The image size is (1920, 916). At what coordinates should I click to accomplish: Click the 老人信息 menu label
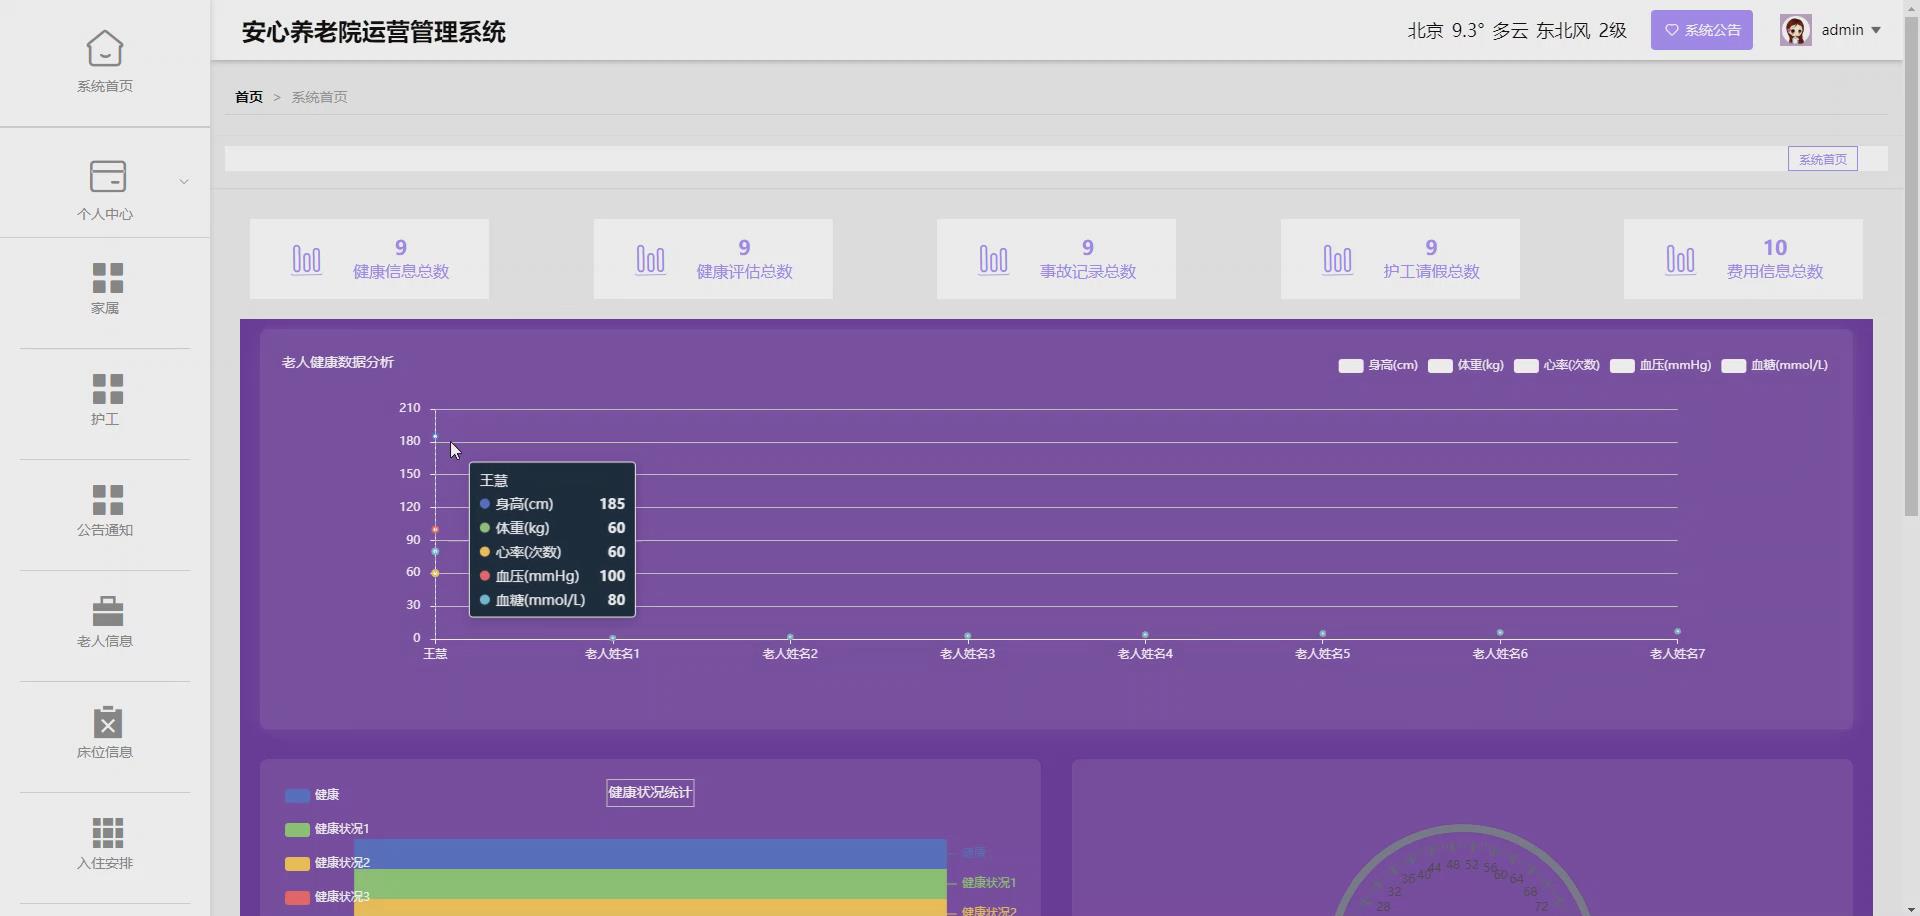pyautogui.click(x=105, y=641)
